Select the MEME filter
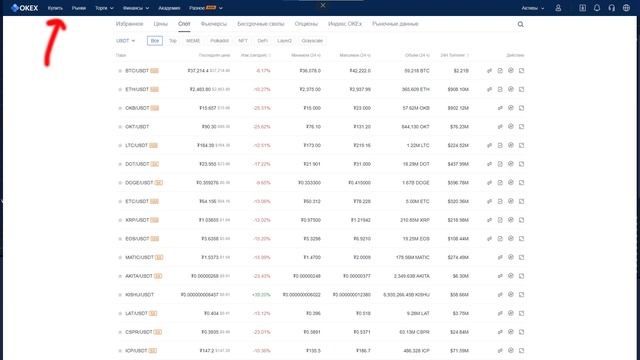The image size is (640, 360). pos(193,41)
